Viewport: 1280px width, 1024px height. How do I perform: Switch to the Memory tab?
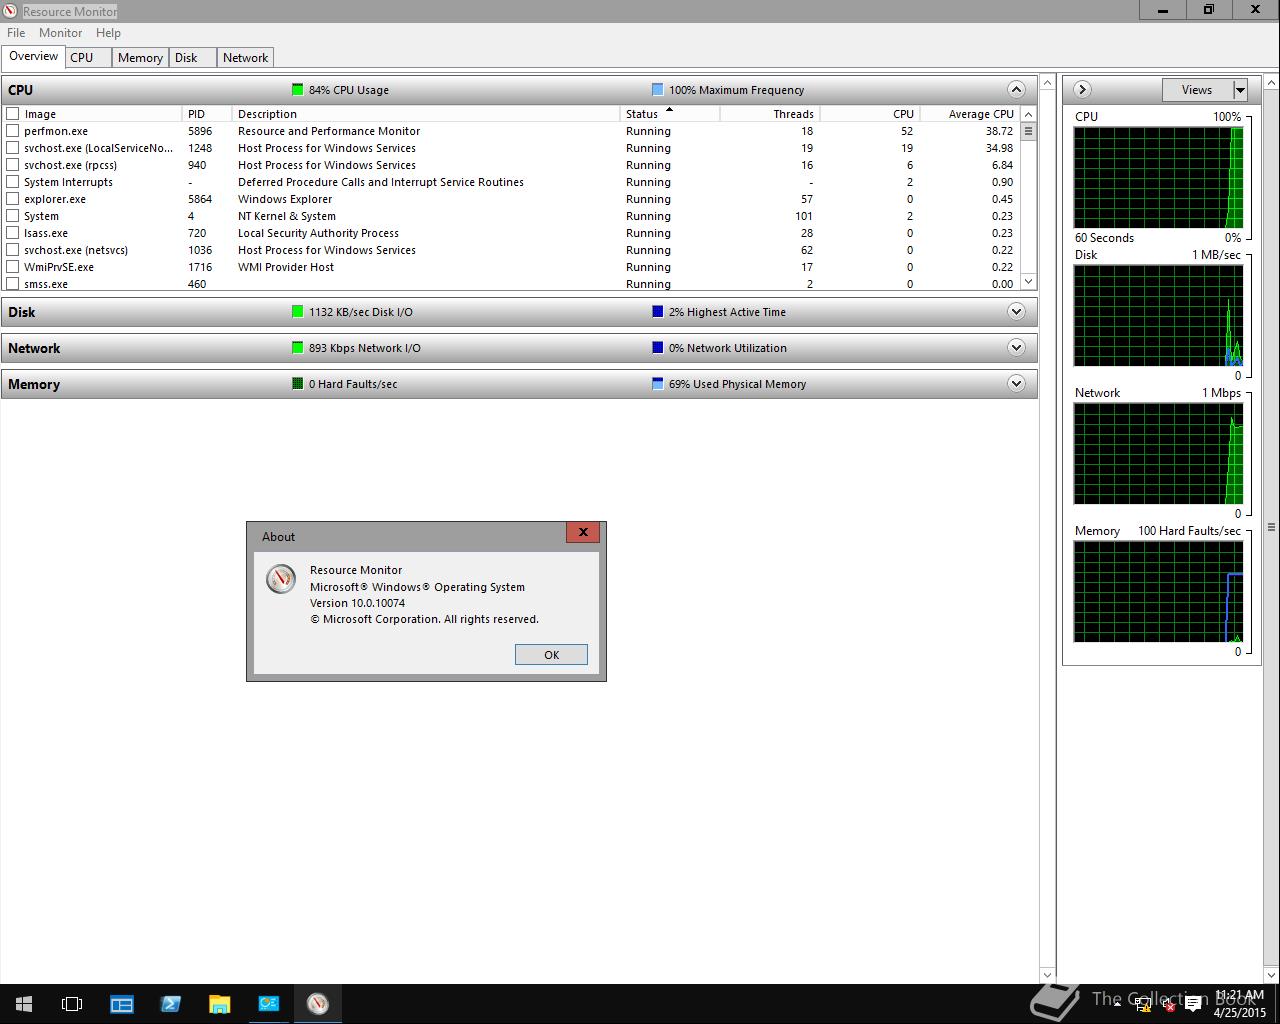tap(140, 58)
